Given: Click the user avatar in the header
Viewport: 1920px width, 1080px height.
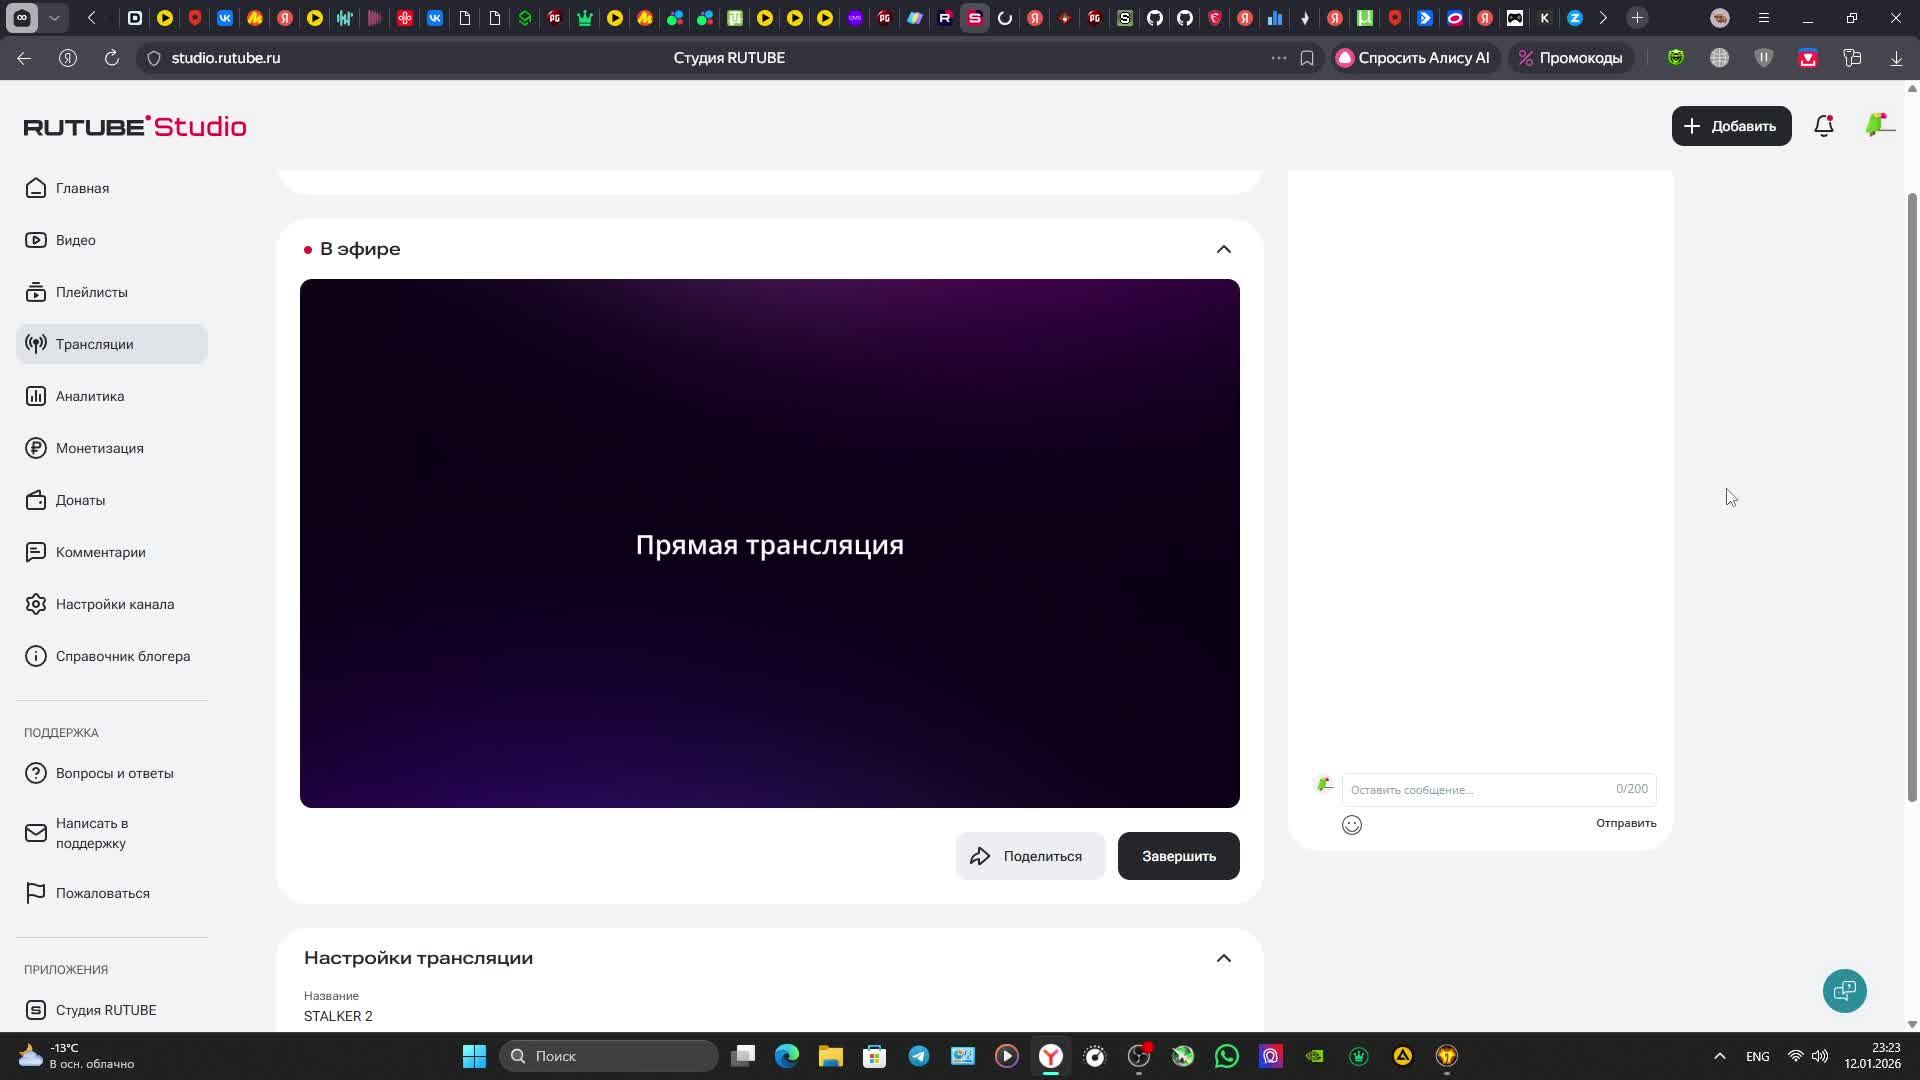Looking at the screenshot, I should (x=1878, y=126).
